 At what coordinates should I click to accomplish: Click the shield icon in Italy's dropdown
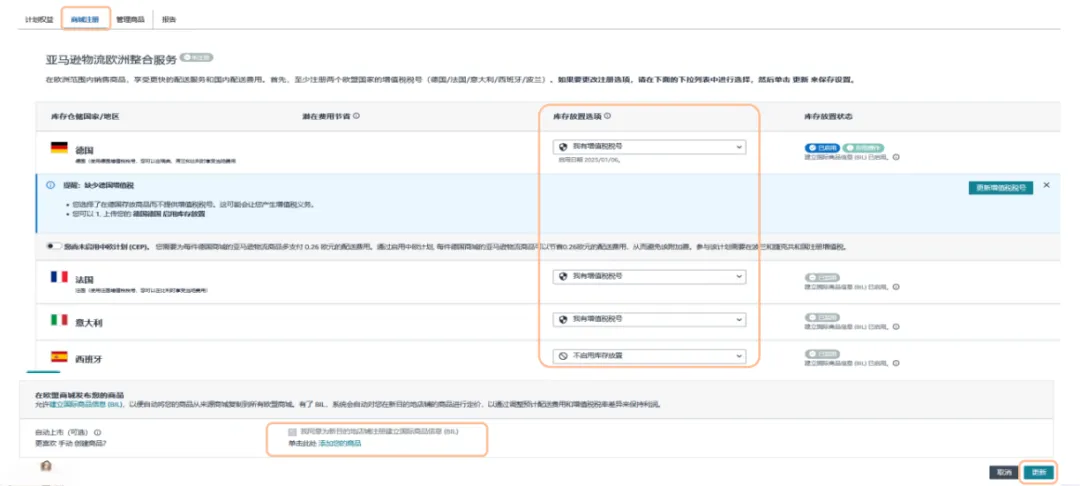click(563, 320)
